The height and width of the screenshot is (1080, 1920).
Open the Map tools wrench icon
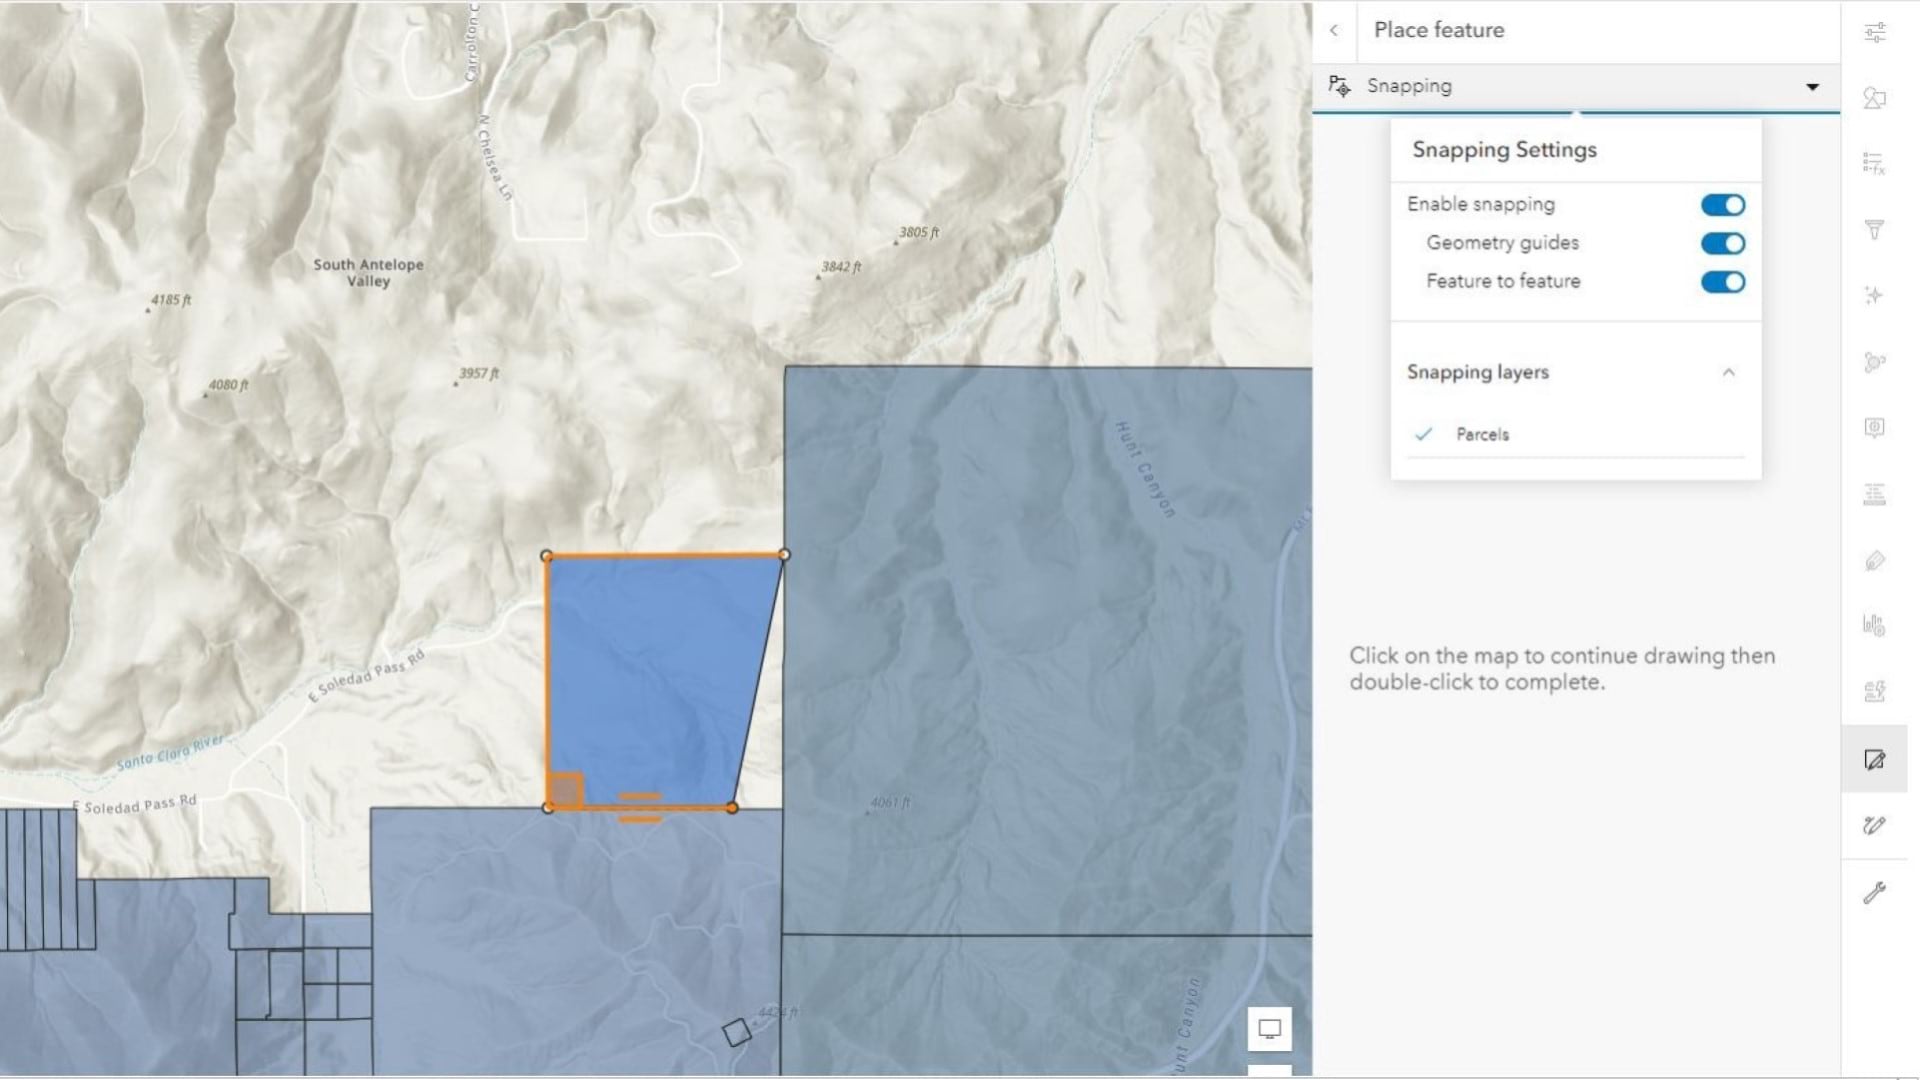[1875, 893]
